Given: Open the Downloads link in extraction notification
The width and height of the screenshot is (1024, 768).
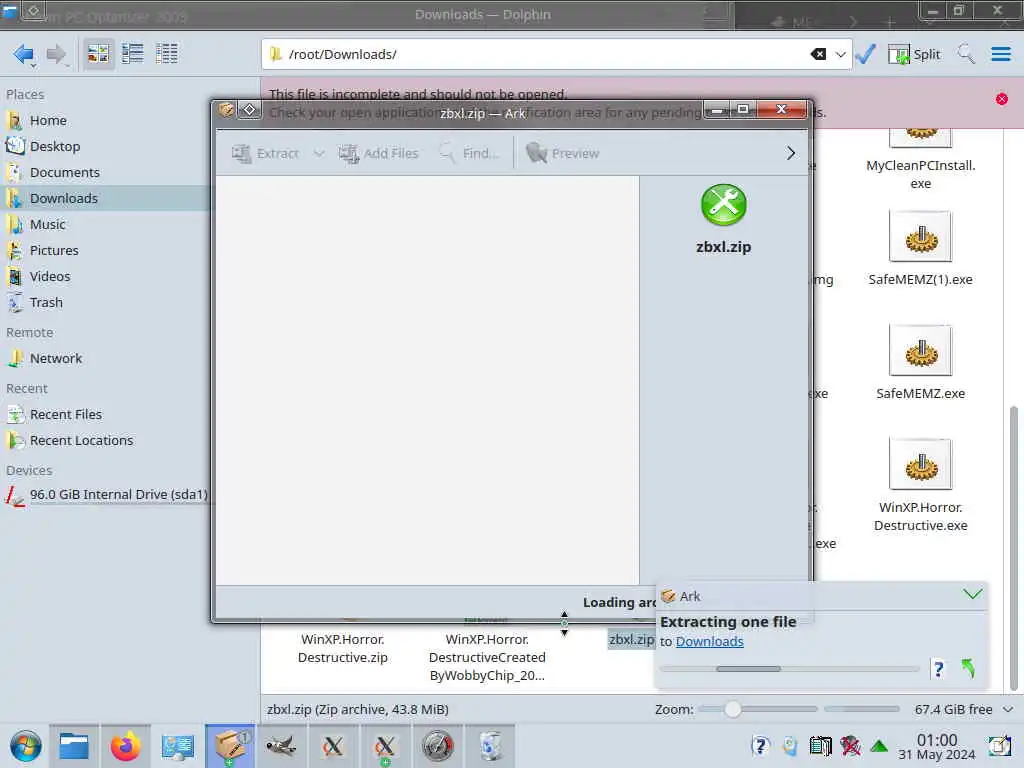Looking at the screenshot, I should [x=709, y=642].
